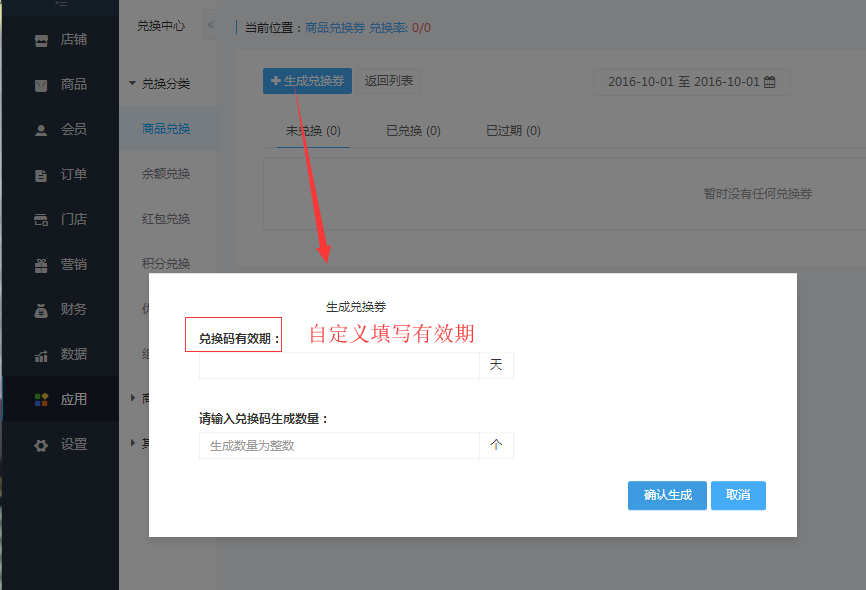The height and width of the screenshot is (590, 866).
Task: Click the 暂时没有任何兑换券 empty message
Action: tap(757, 194)
